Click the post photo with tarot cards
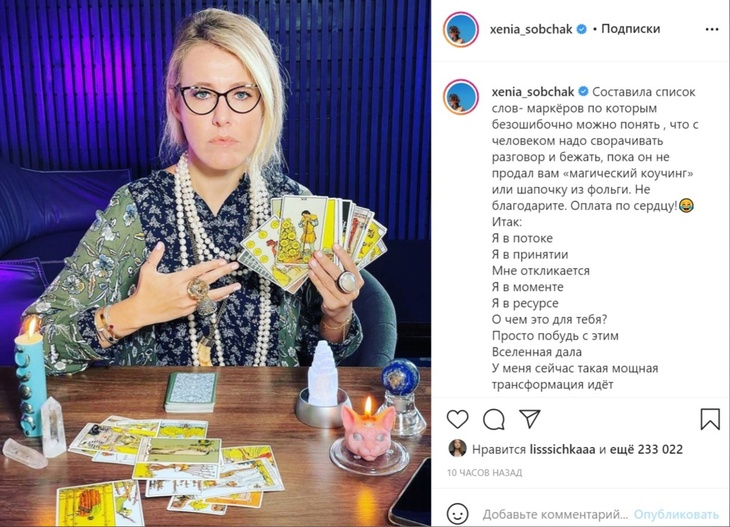 [x=215, y=264]
